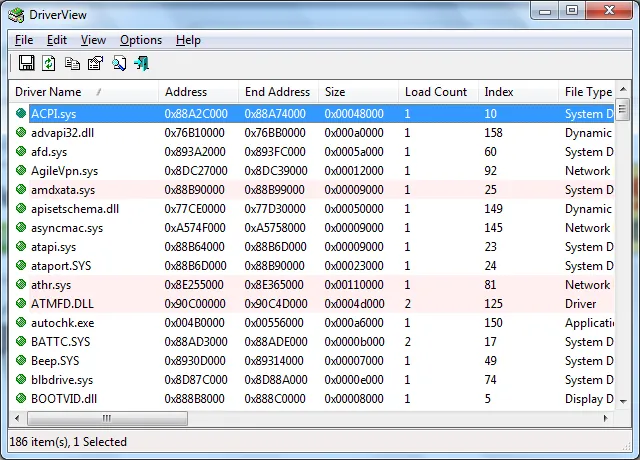Open the Help menu
The height and width of the screenshot is (460, 640).
coord(188,40)
